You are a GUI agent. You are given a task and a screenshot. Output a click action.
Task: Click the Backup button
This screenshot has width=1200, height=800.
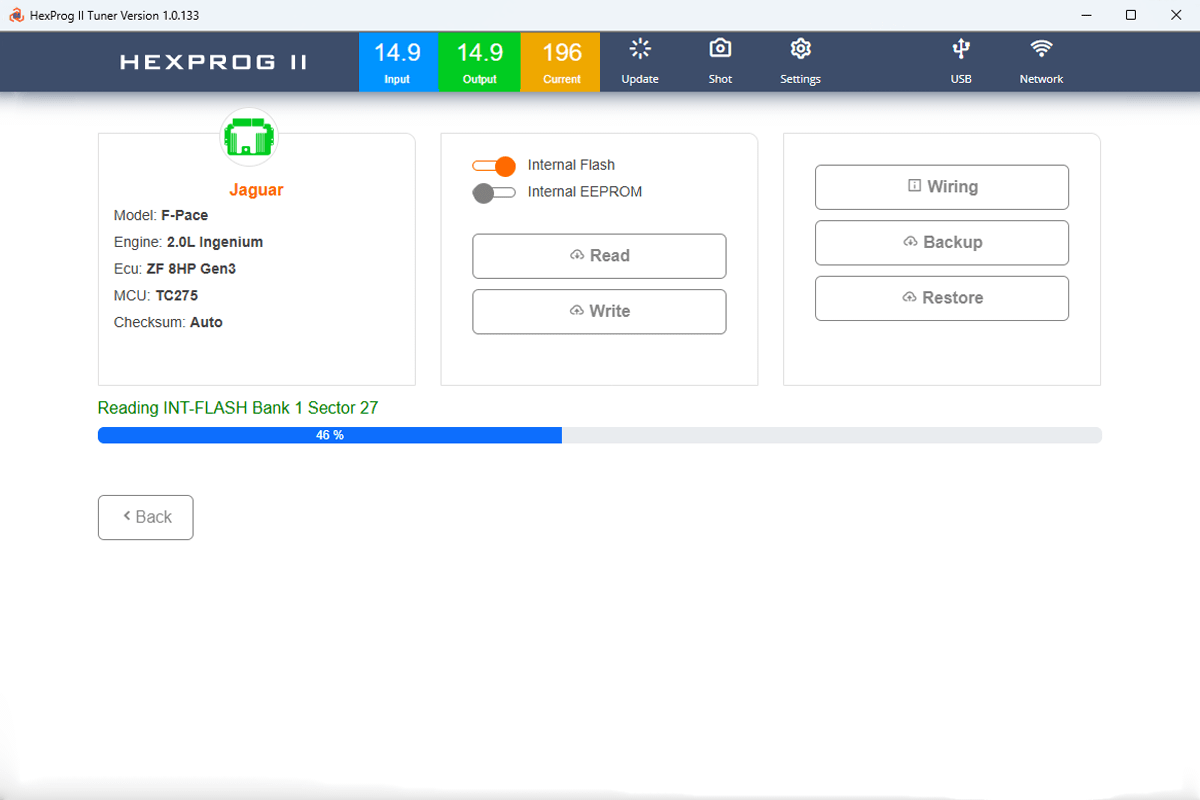pos(942,242)
